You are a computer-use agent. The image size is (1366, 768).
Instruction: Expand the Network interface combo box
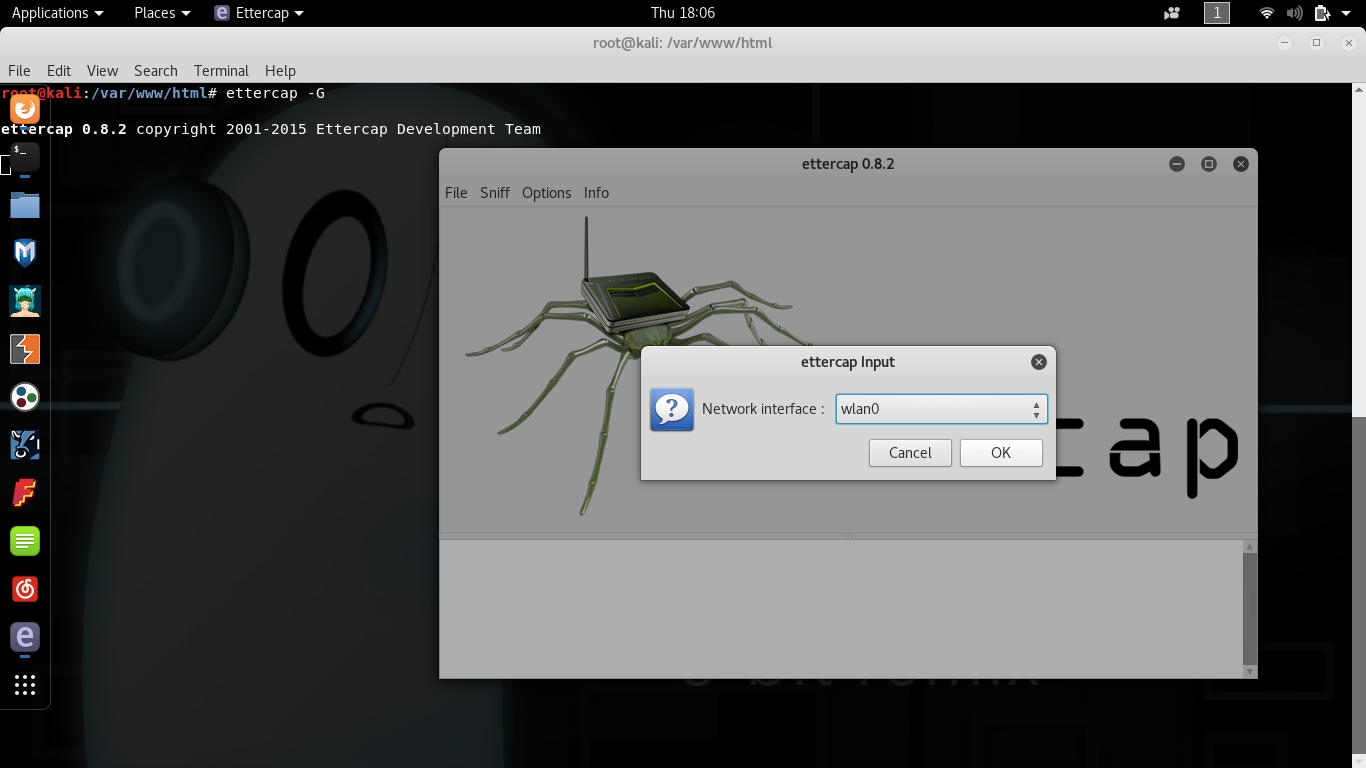point(1036,409)
